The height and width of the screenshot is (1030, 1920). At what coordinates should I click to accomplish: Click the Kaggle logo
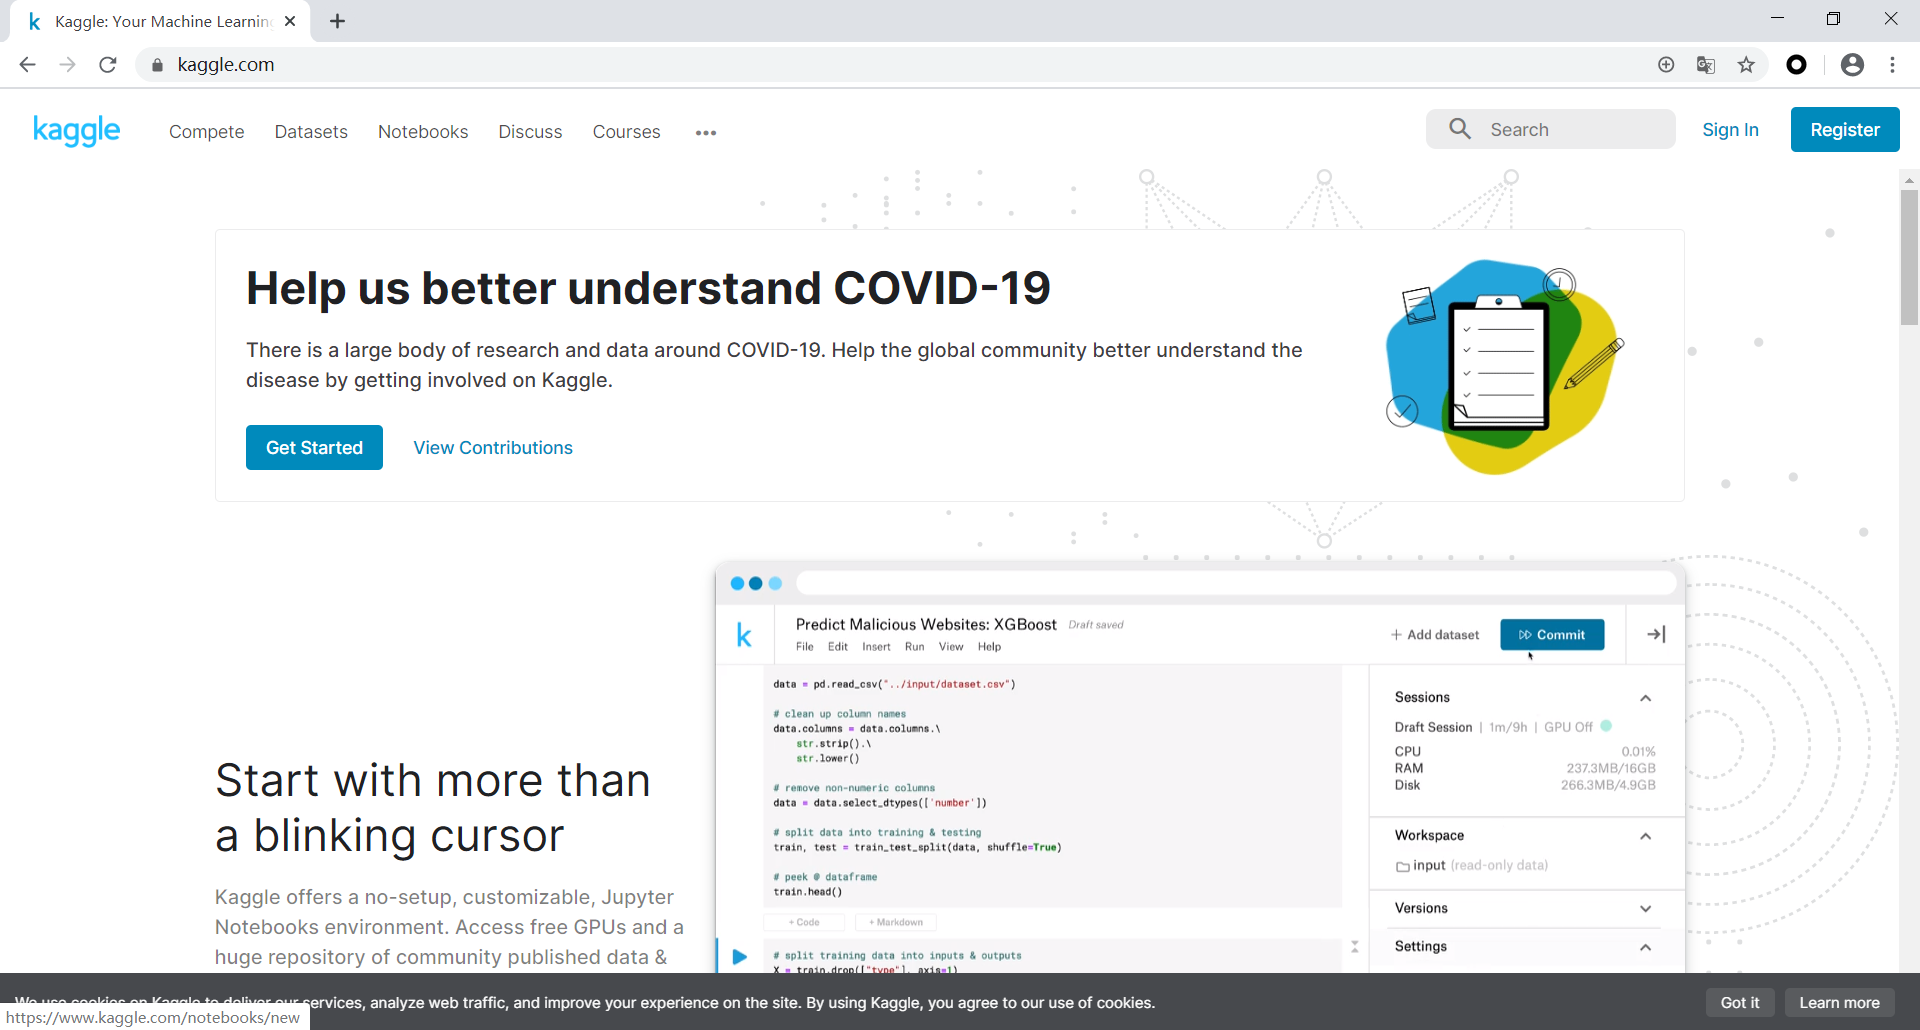coord(76,130)
